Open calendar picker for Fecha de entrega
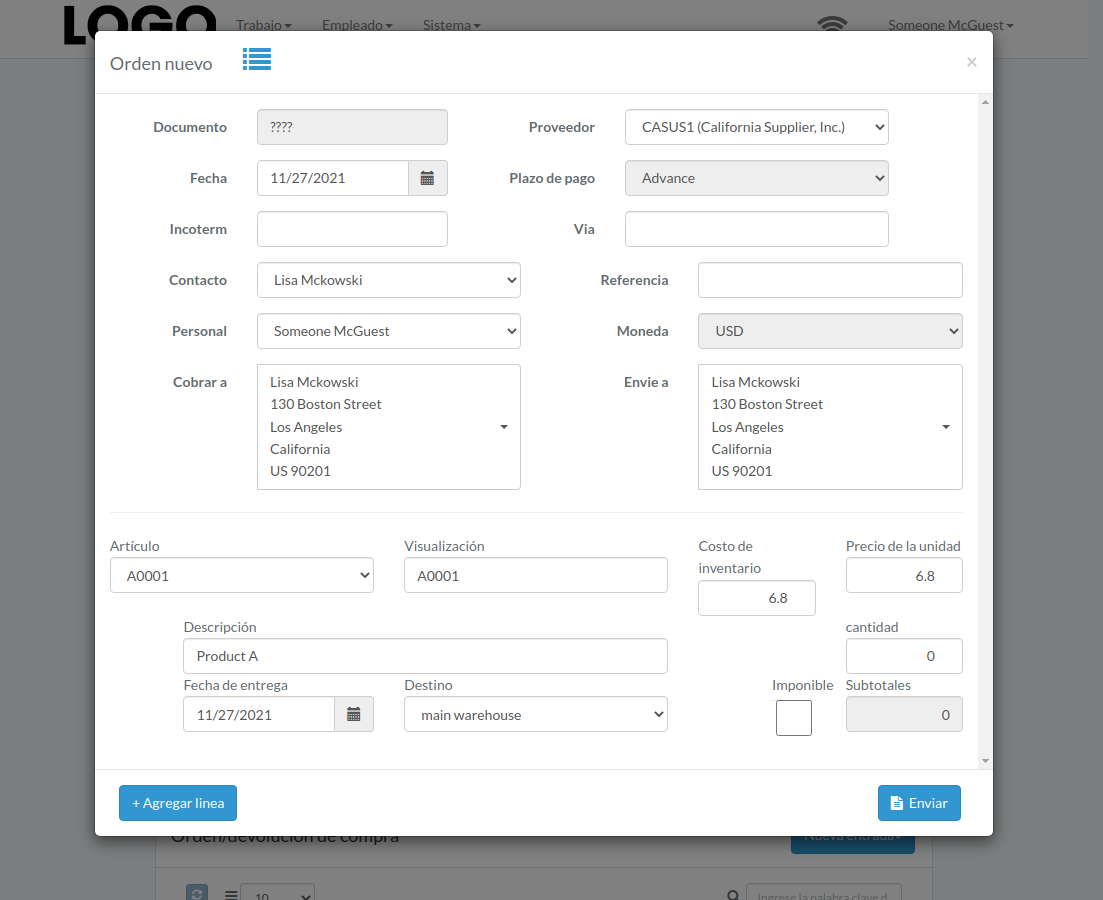This screenshot has width=1103, height=900. [354, 715]
